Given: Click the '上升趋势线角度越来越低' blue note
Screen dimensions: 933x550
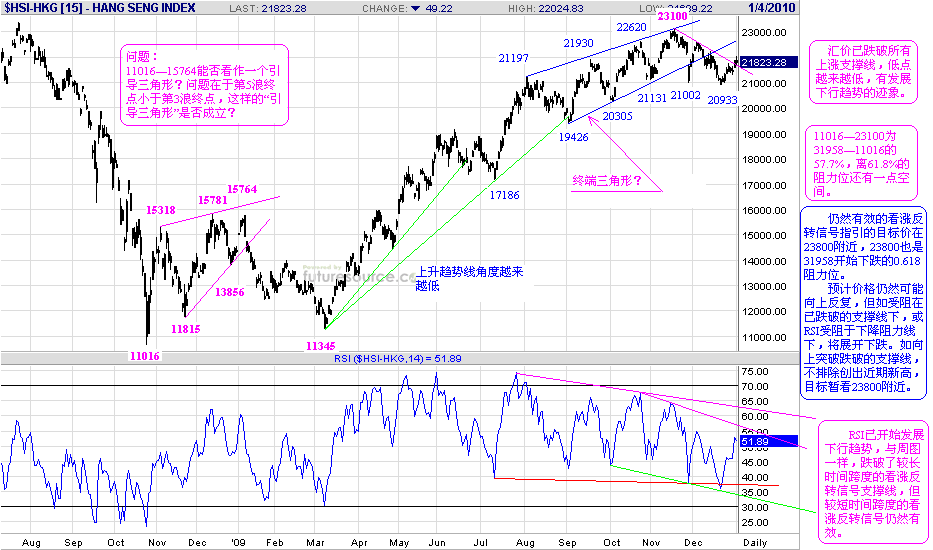Looking at the screenshot, I should [469, 279].
